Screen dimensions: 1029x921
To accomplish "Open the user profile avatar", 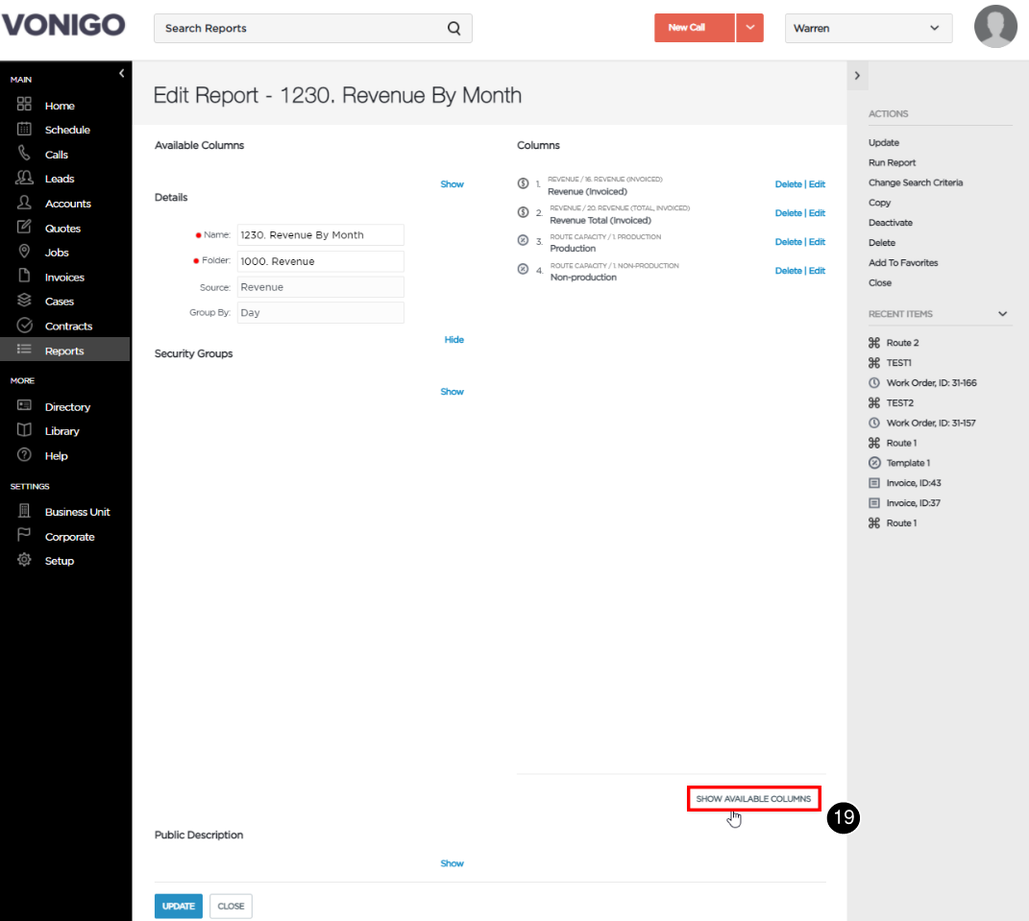I will tap(995, 27).
